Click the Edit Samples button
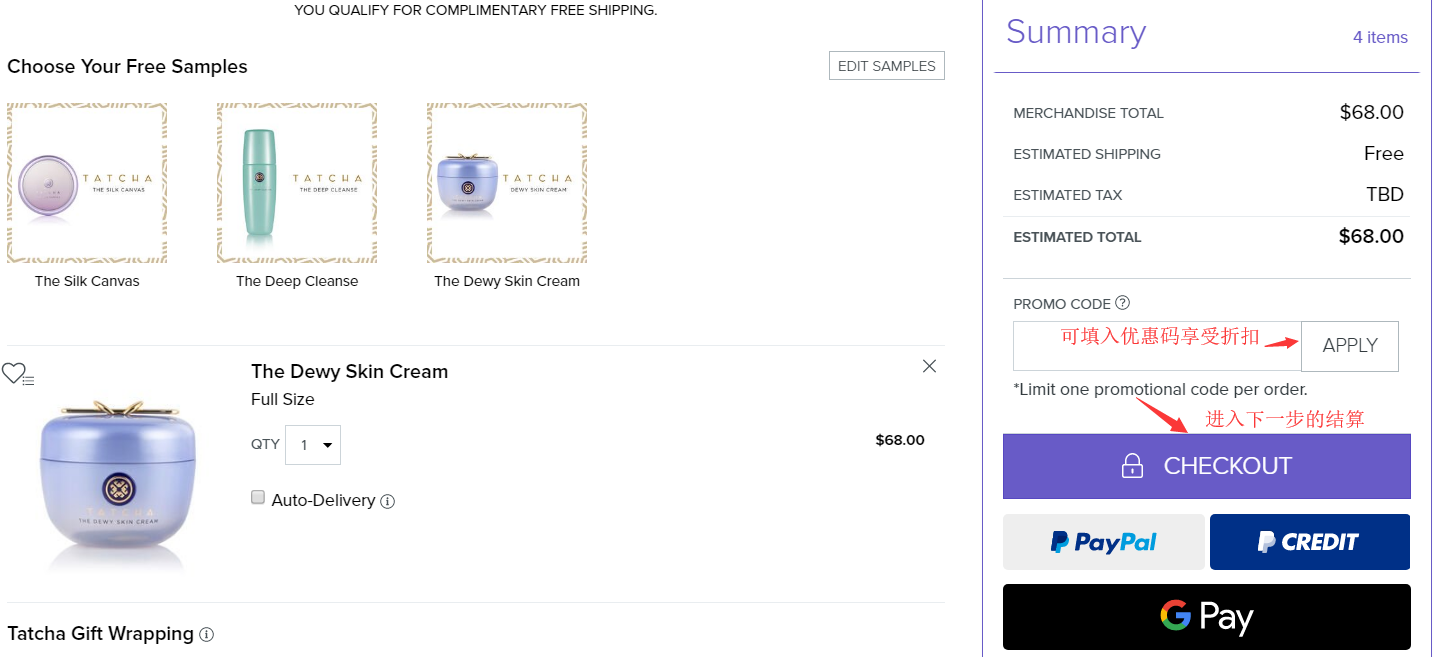Screen dimensions: 1441x657 [886, 66]
